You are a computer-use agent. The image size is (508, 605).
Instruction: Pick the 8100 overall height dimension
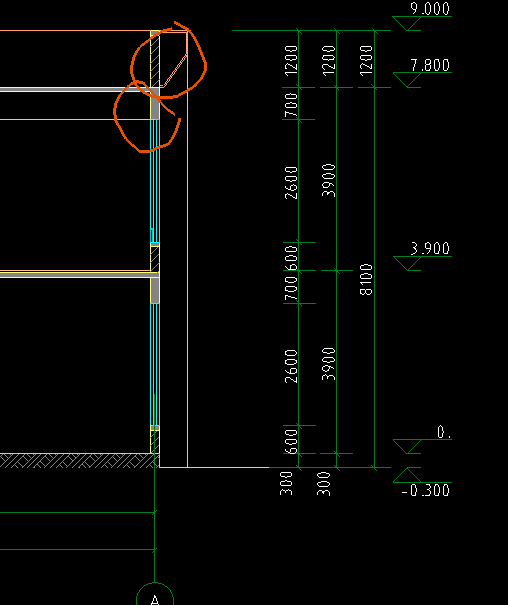coord(366,279)
